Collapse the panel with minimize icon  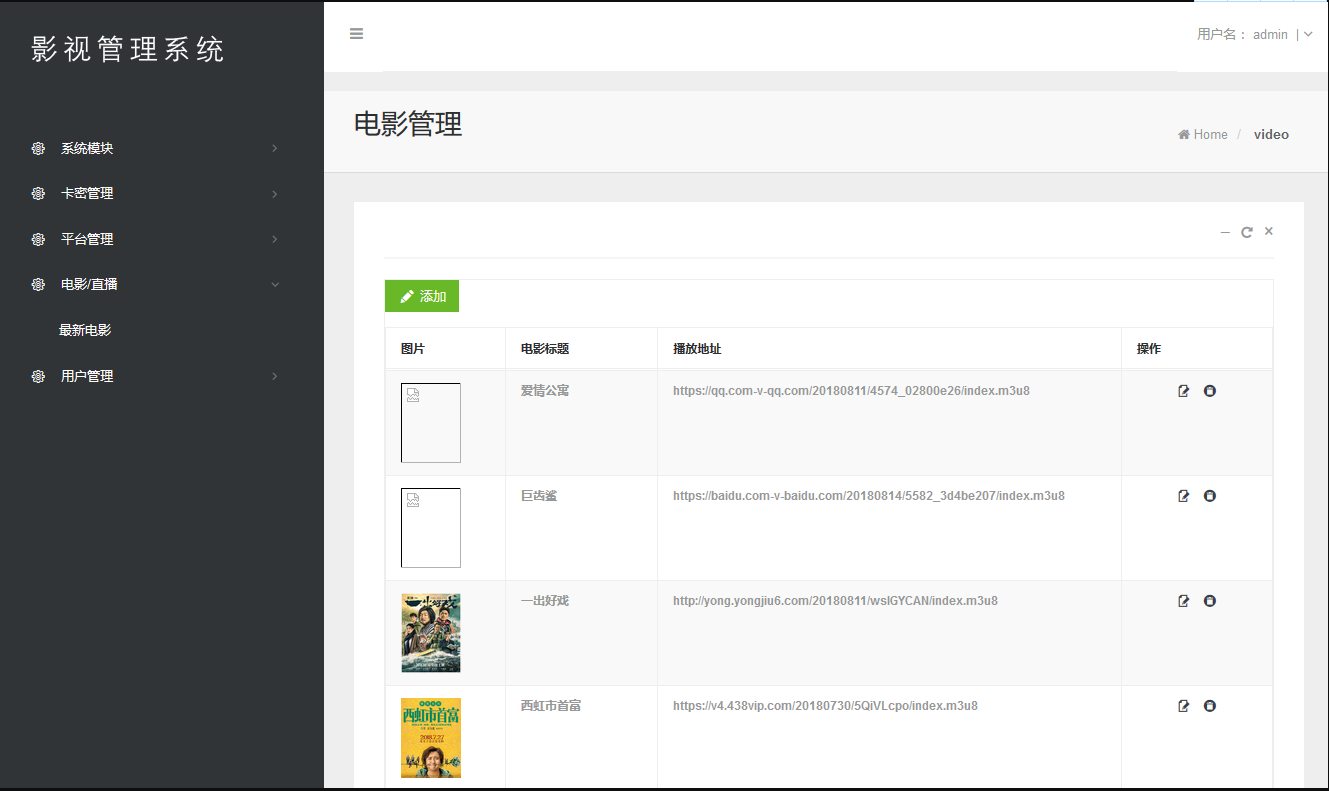coord(1225,232)
